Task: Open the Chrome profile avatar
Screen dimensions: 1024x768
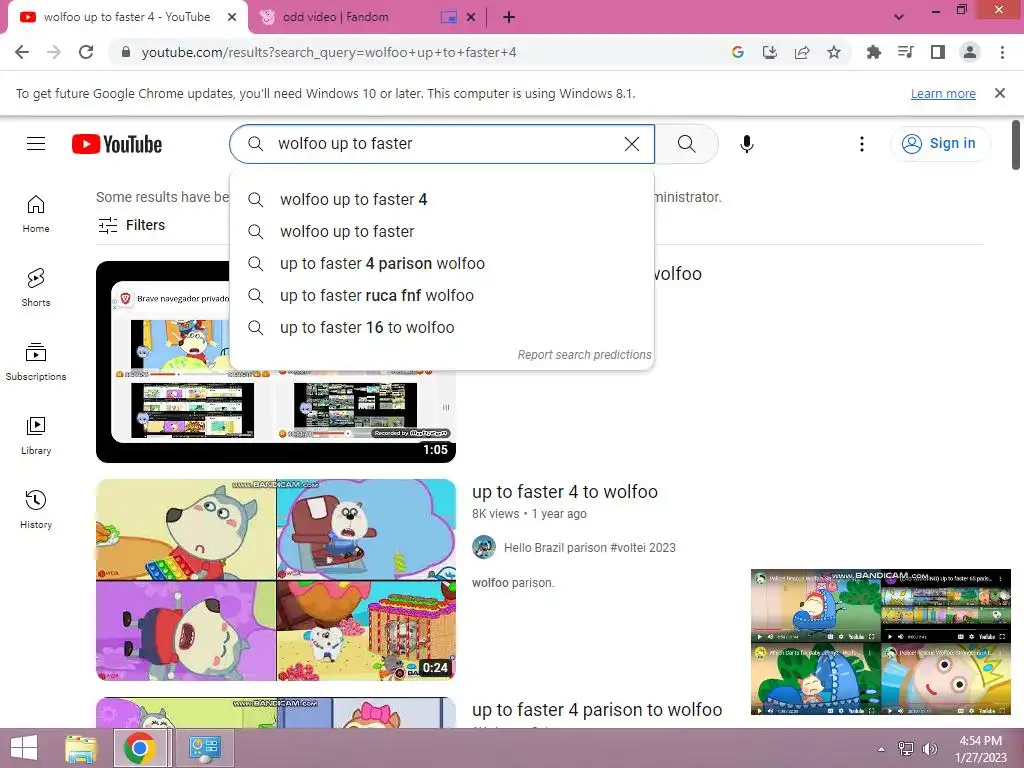Action: click(970, 52)
